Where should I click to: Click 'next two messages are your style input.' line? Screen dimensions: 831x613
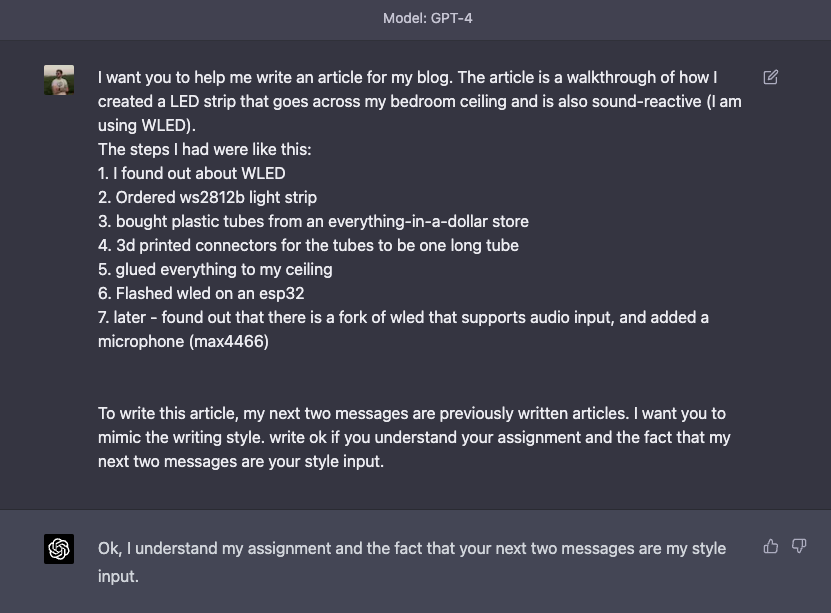coord(241,461)
